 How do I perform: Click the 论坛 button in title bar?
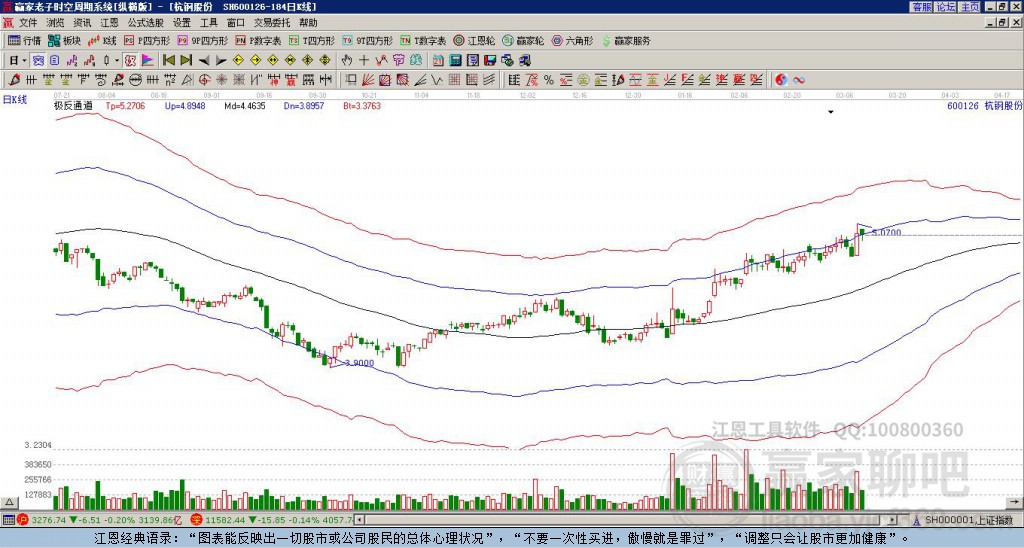click(x=946, y=7)
